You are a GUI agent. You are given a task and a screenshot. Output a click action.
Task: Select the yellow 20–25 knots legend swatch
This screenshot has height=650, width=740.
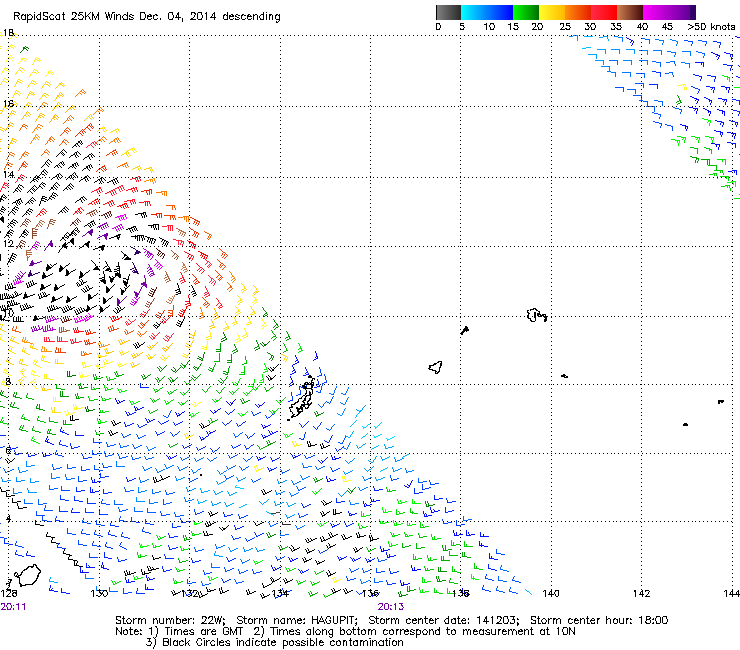[552, 12]
